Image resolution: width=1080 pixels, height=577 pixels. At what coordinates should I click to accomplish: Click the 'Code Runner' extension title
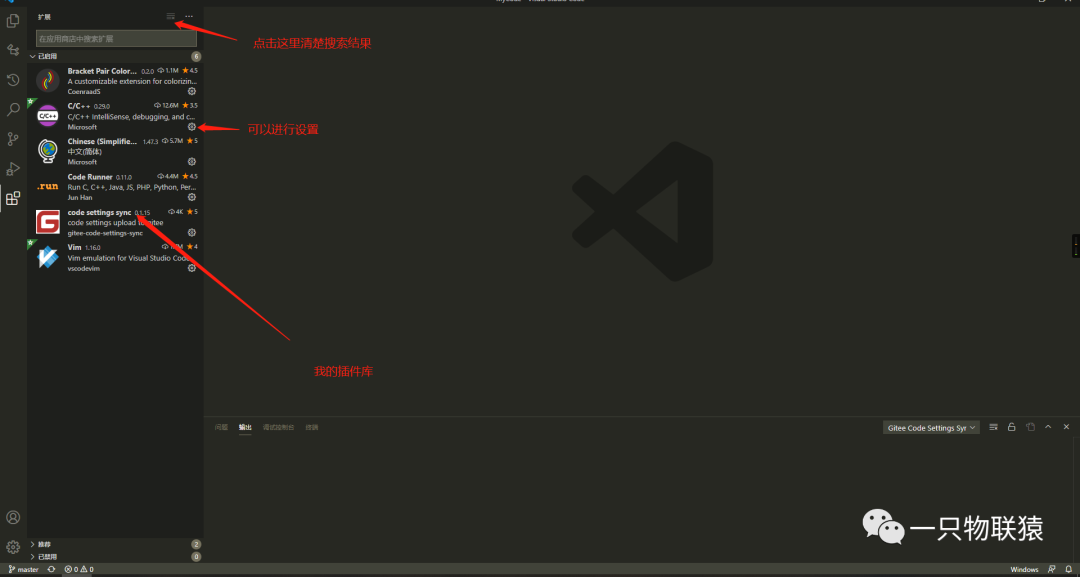(90, 177)
